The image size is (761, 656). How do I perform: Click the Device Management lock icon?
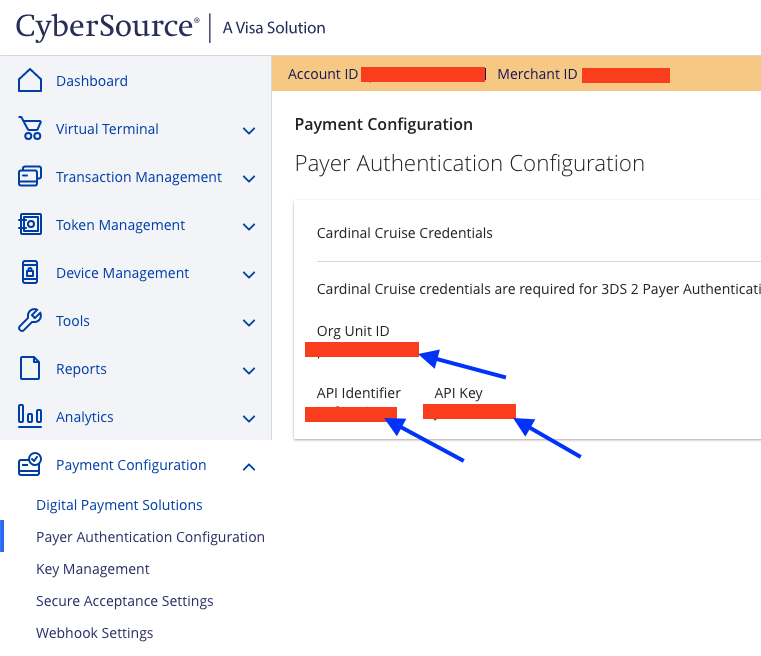[x=30, y=272]
